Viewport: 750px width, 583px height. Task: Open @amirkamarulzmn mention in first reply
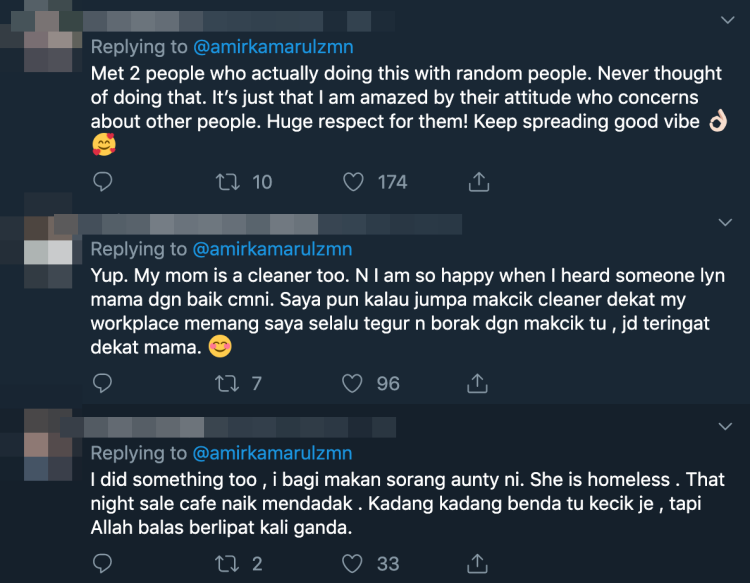tap(272, 47)
